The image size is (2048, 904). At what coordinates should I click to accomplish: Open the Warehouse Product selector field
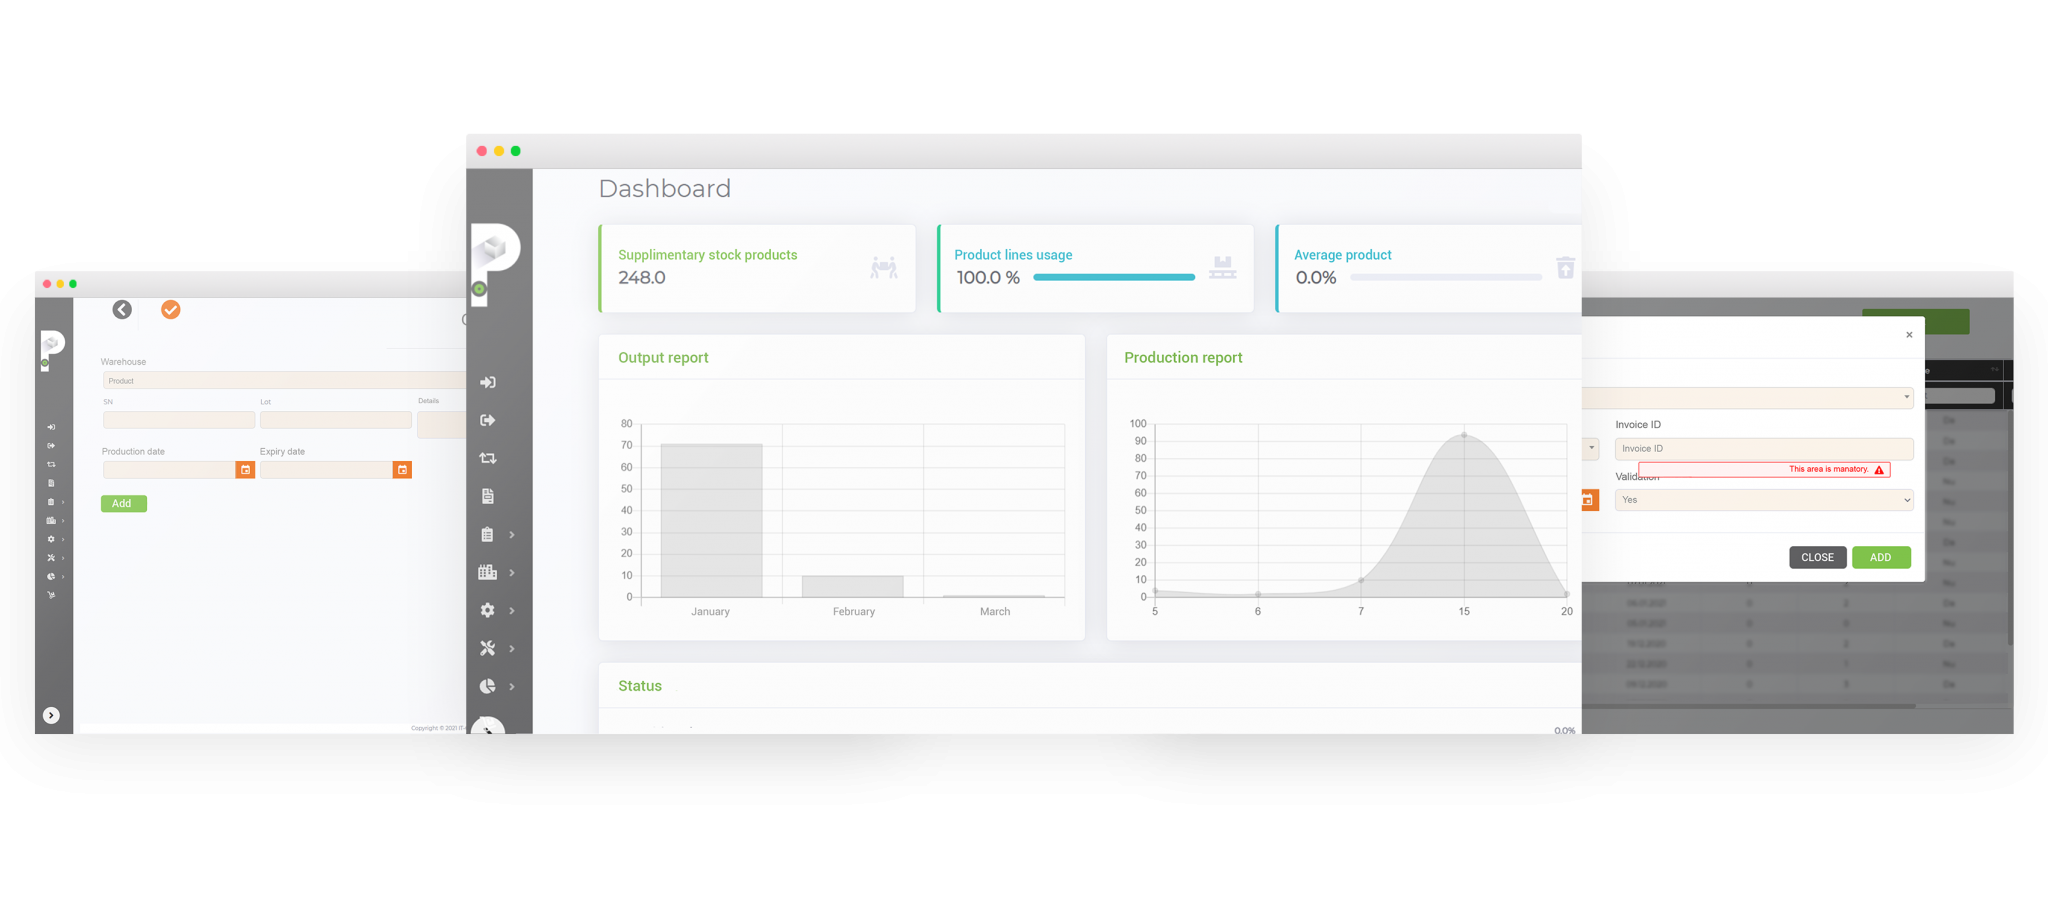tap(284, 381)
